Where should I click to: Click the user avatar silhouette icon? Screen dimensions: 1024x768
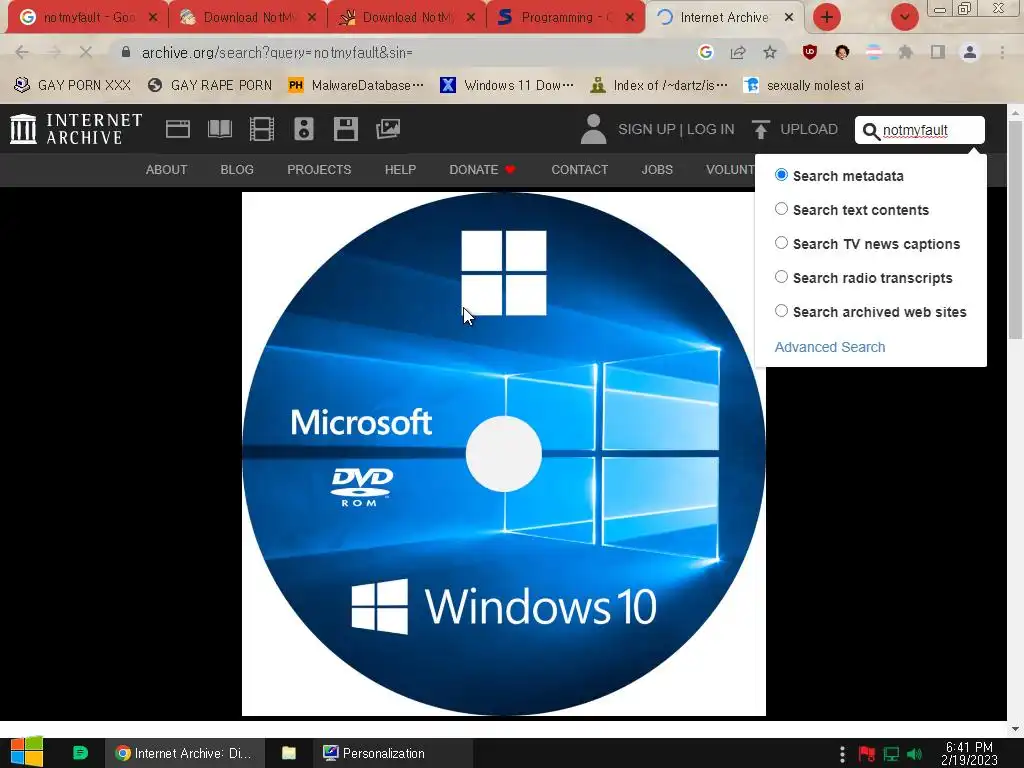[593, 129]
